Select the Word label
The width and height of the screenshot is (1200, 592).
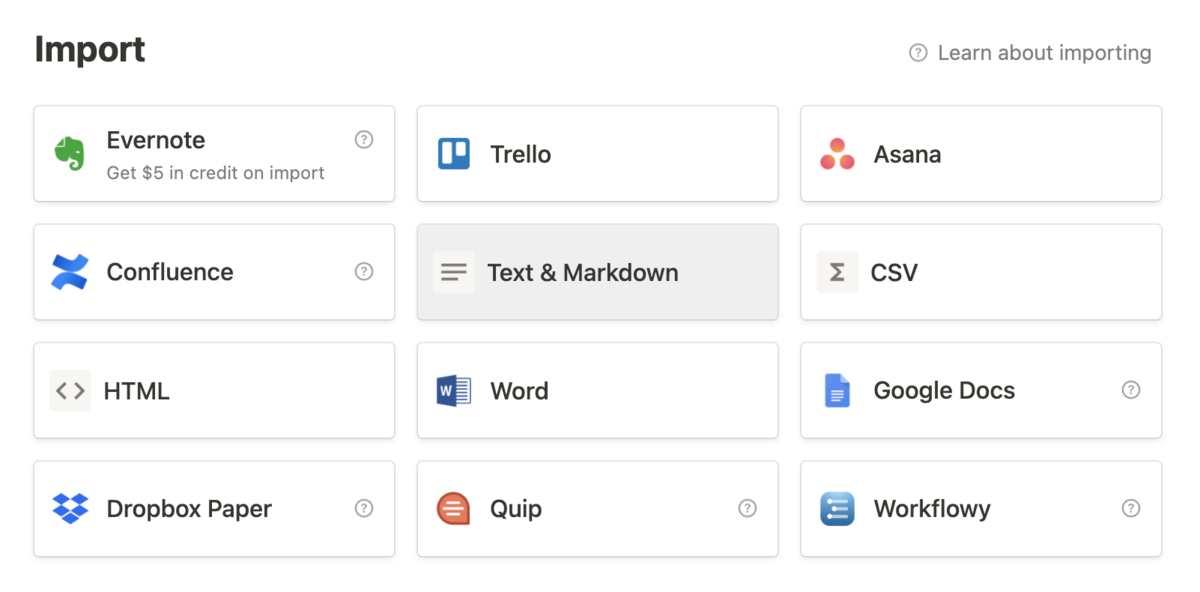pyautogui.click(x=519, y=391)
